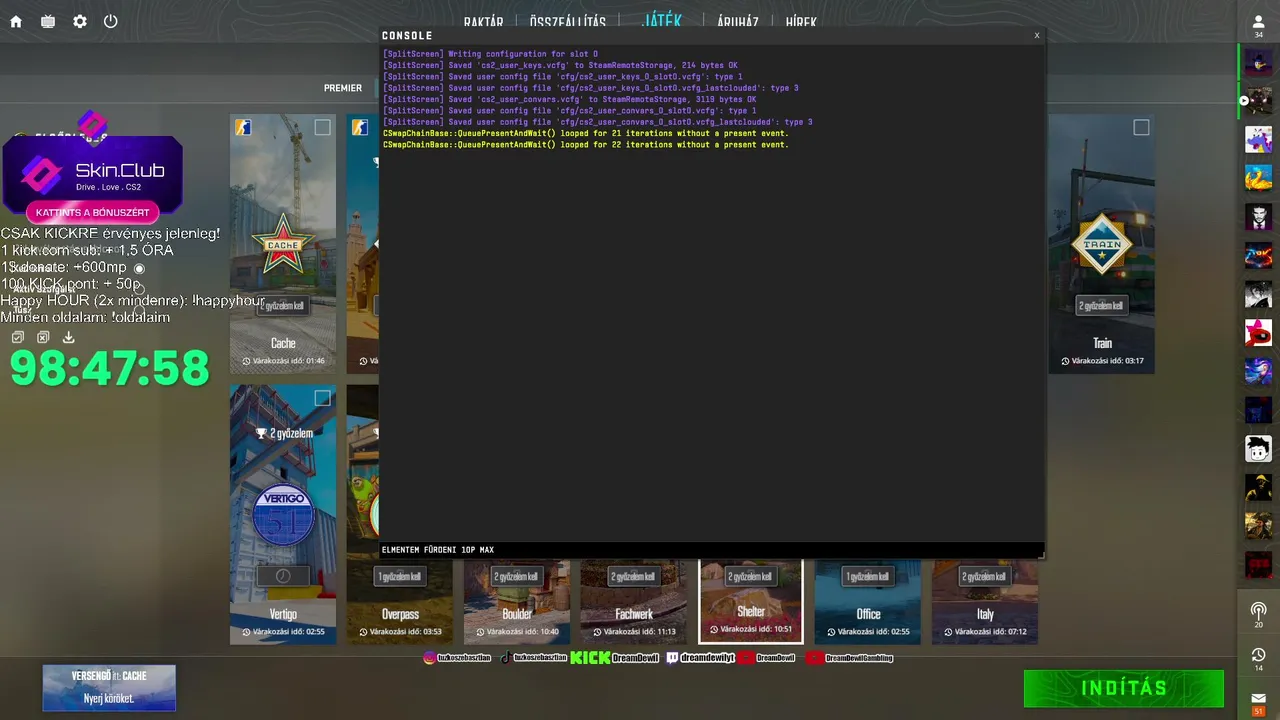This screenshot has height=720, width=1280.
Task: Click the 98:47:58 countdown timer
Action: (x=110, y=369)
